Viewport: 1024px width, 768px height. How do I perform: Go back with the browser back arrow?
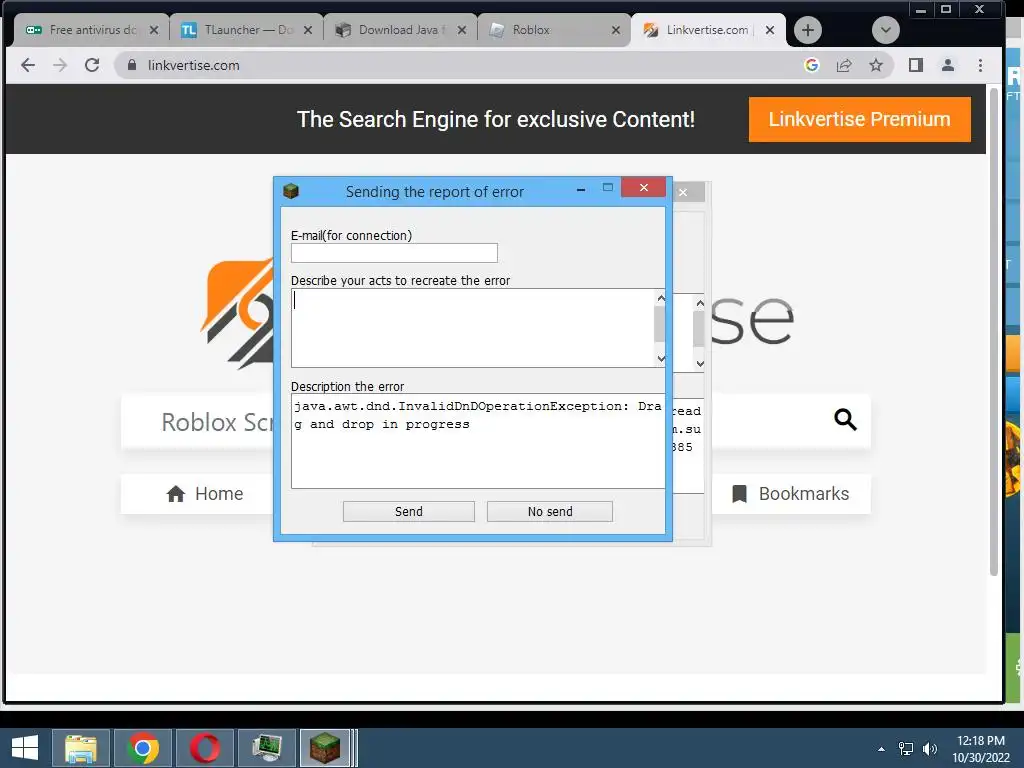(x=28, y=65)
